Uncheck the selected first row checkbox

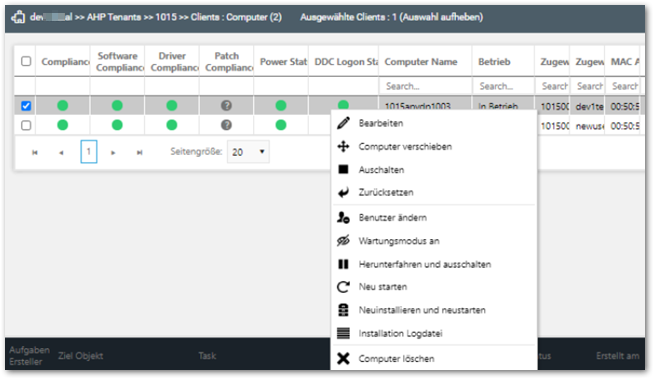pyautogui.click(x=26, y=105)
